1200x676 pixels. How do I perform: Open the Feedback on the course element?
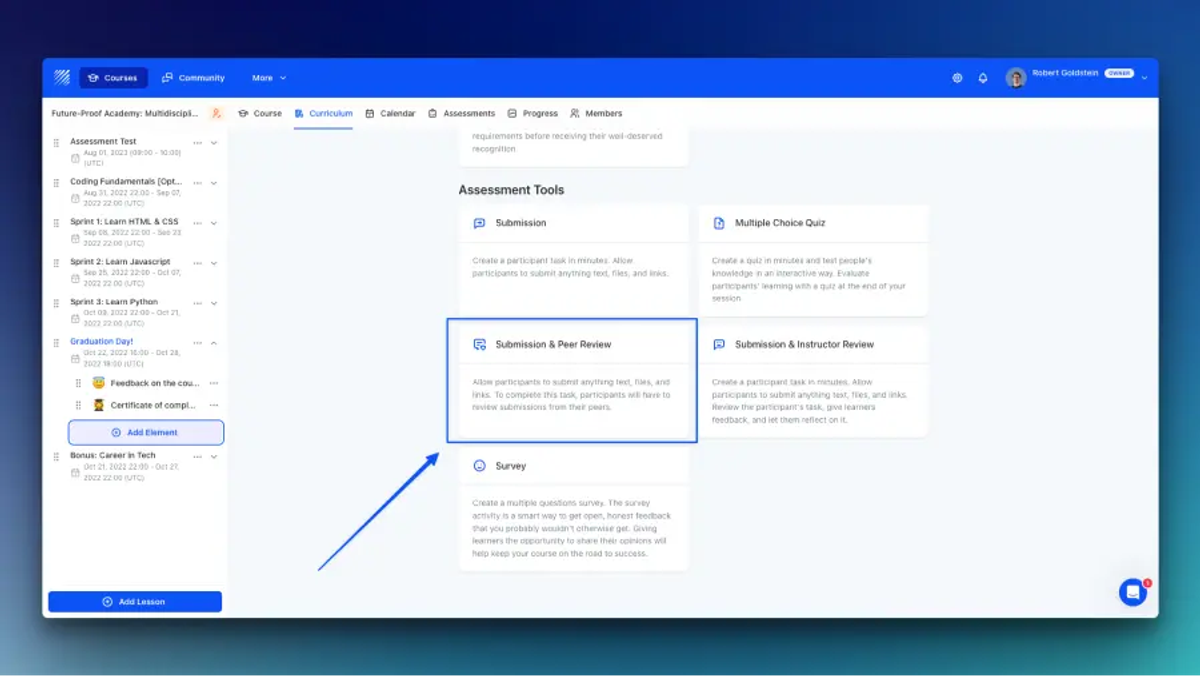tap(146, 383)
